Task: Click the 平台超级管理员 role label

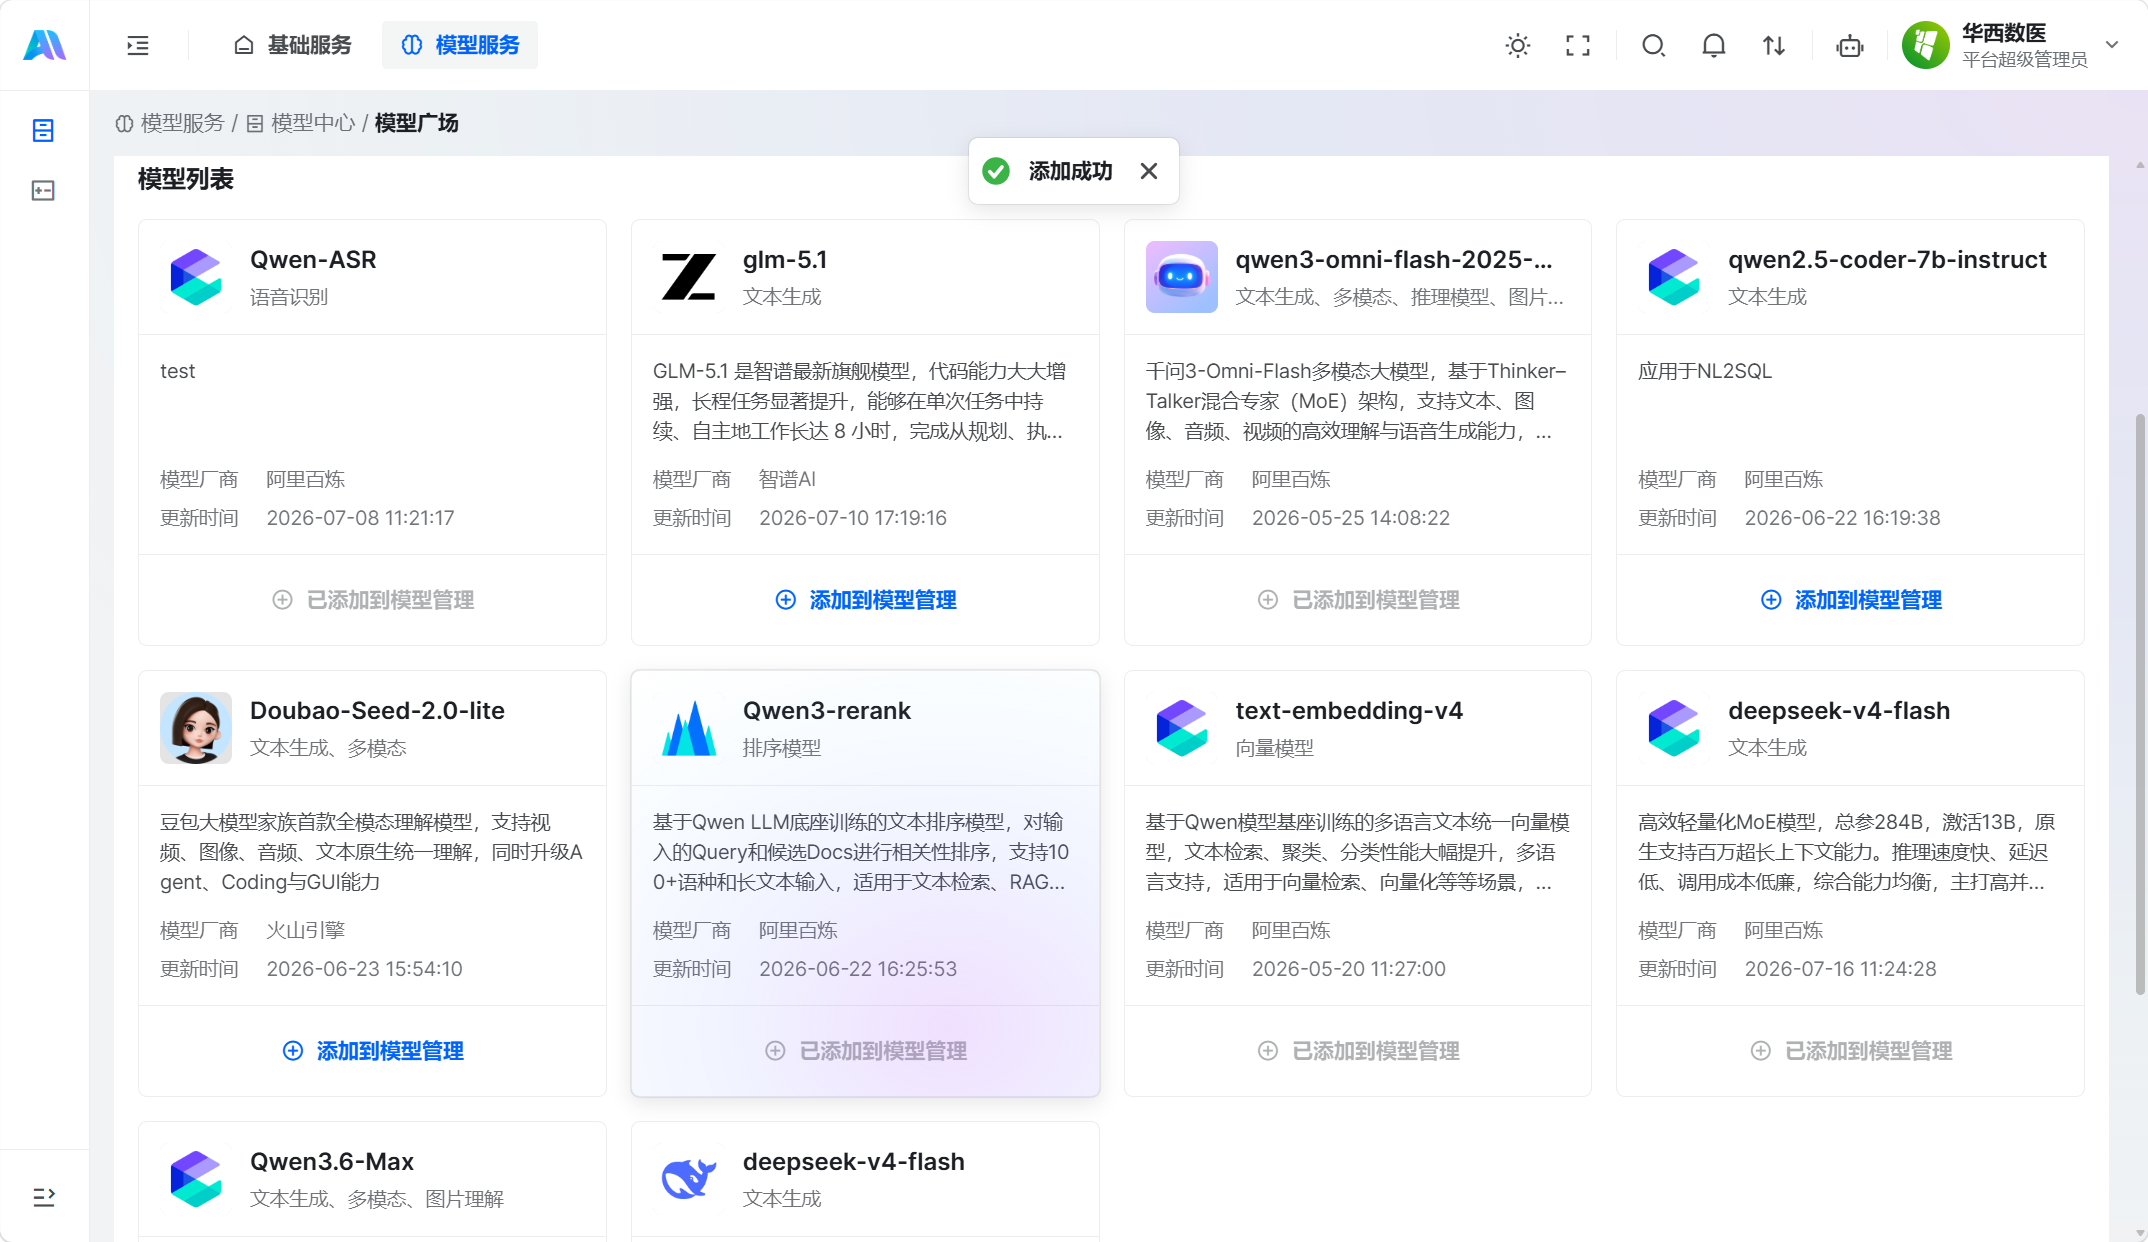Action: pyautogui.click(x=2025, y=60)
